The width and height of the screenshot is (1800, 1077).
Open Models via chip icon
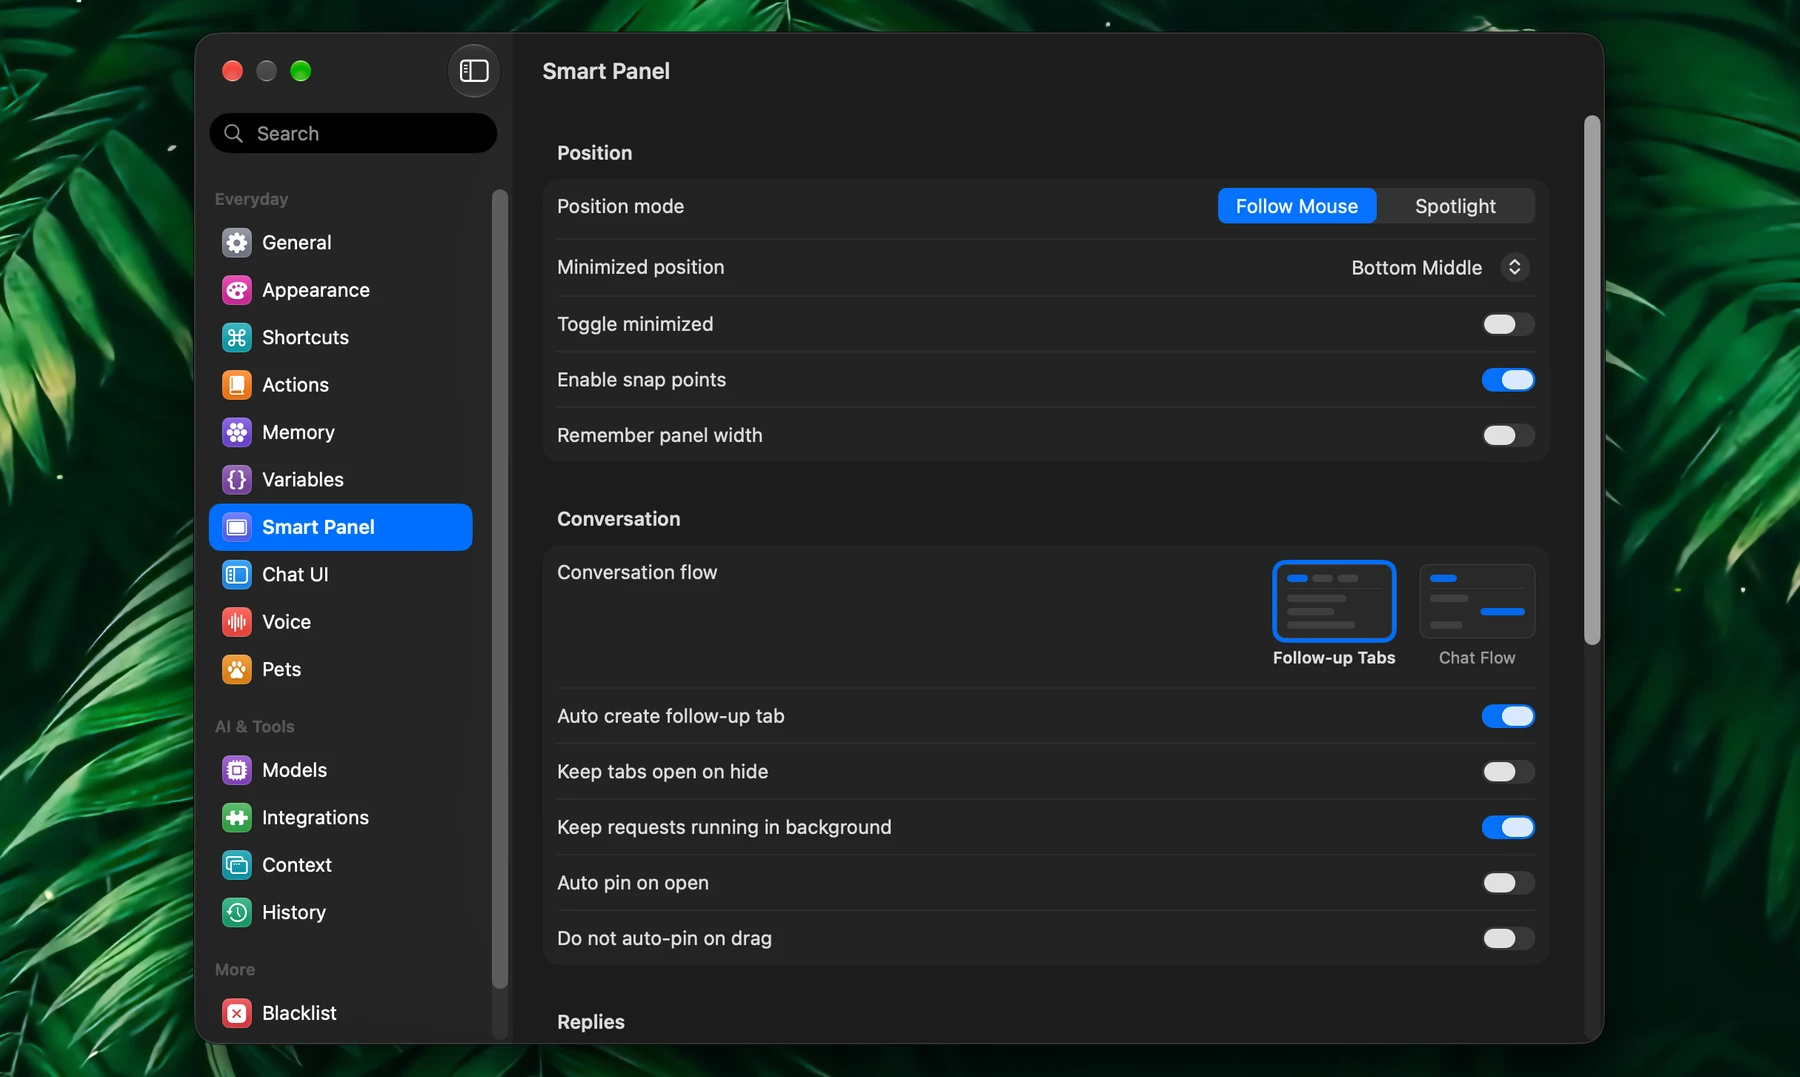coord(237,770)
